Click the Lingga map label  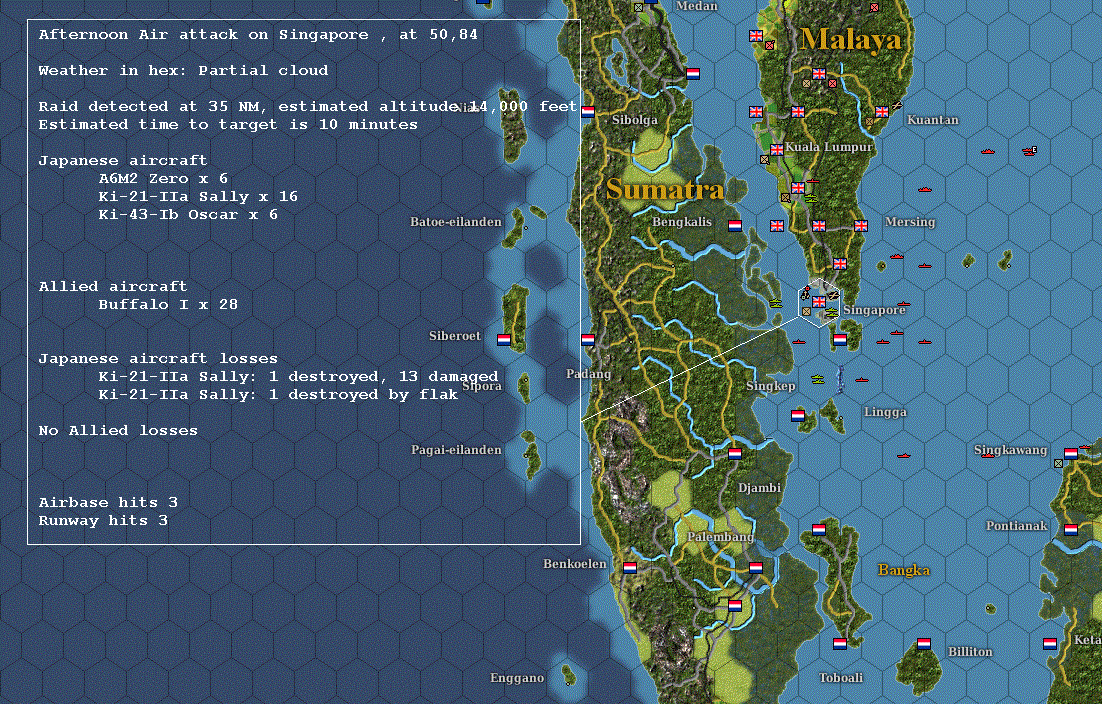click(885, 412)
